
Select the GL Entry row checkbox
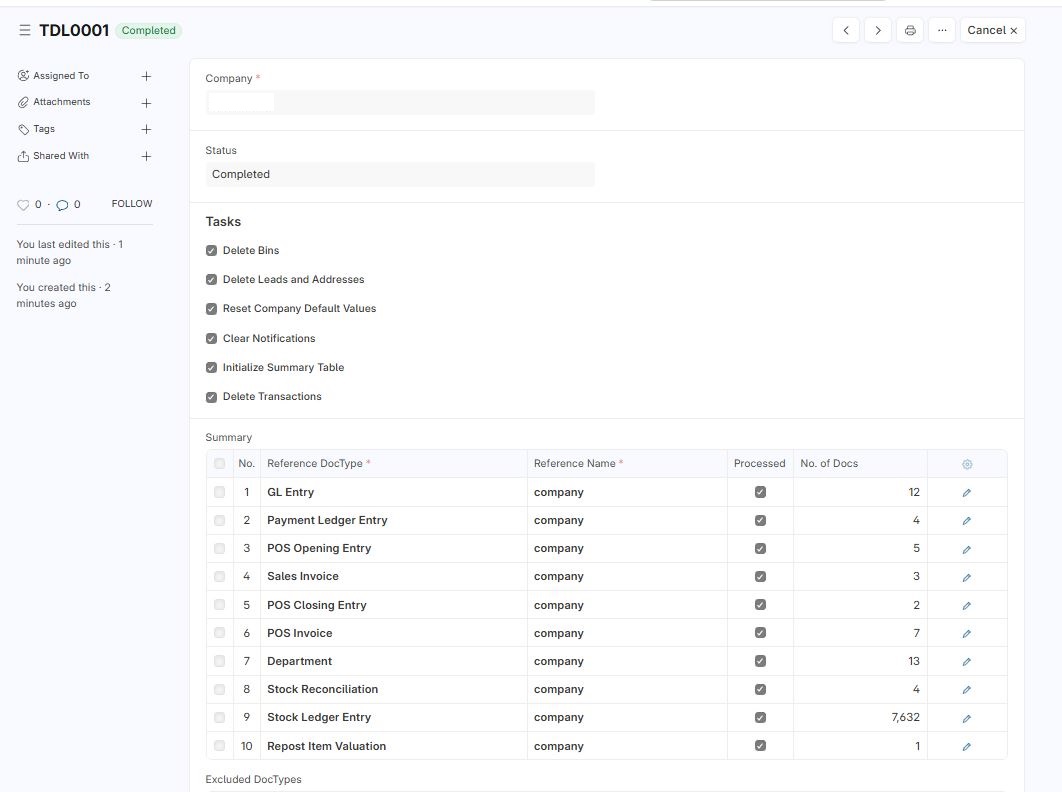pos(219,492)
